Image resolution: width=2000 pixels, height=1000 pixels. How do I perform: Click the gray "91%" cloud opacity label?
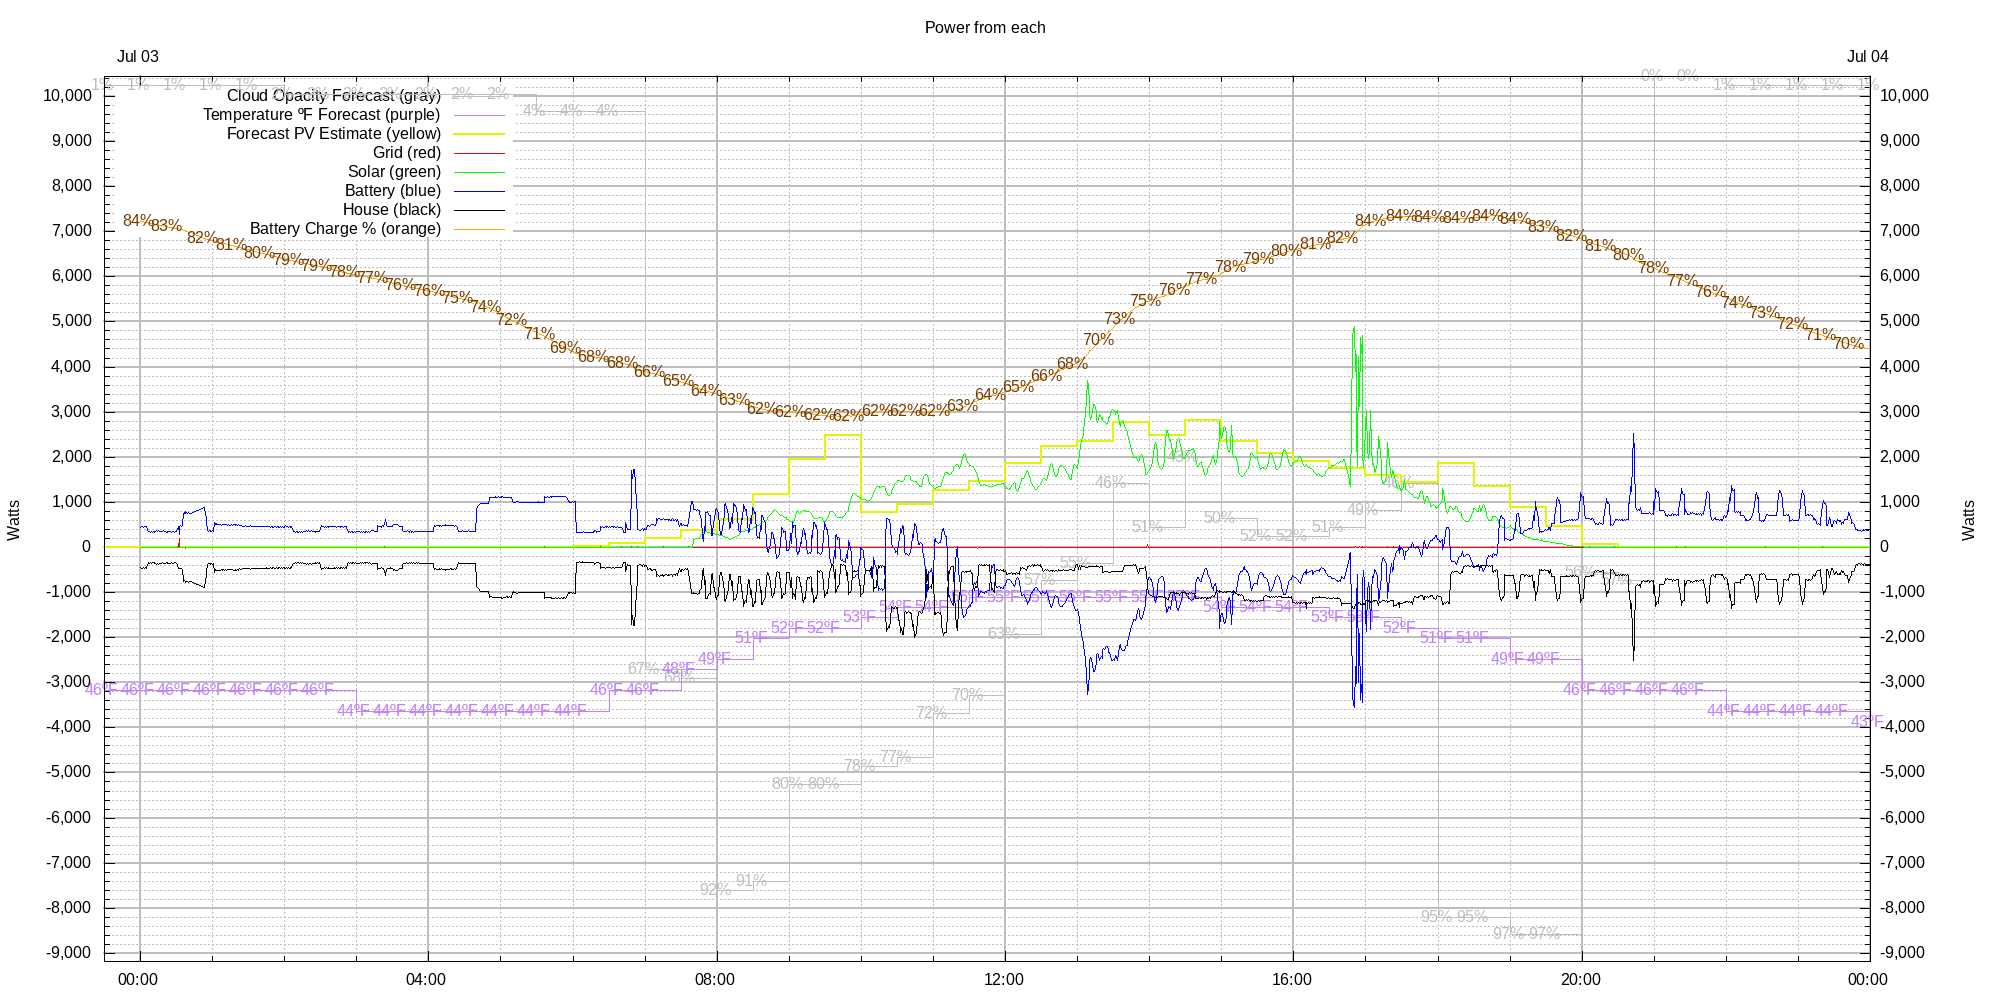point(751,881)
